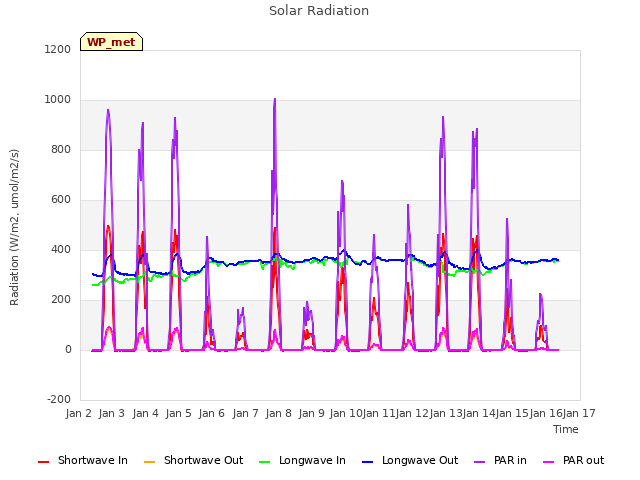
Task: Click the 1000 y-axis value
Action: (x=58, y=100)
